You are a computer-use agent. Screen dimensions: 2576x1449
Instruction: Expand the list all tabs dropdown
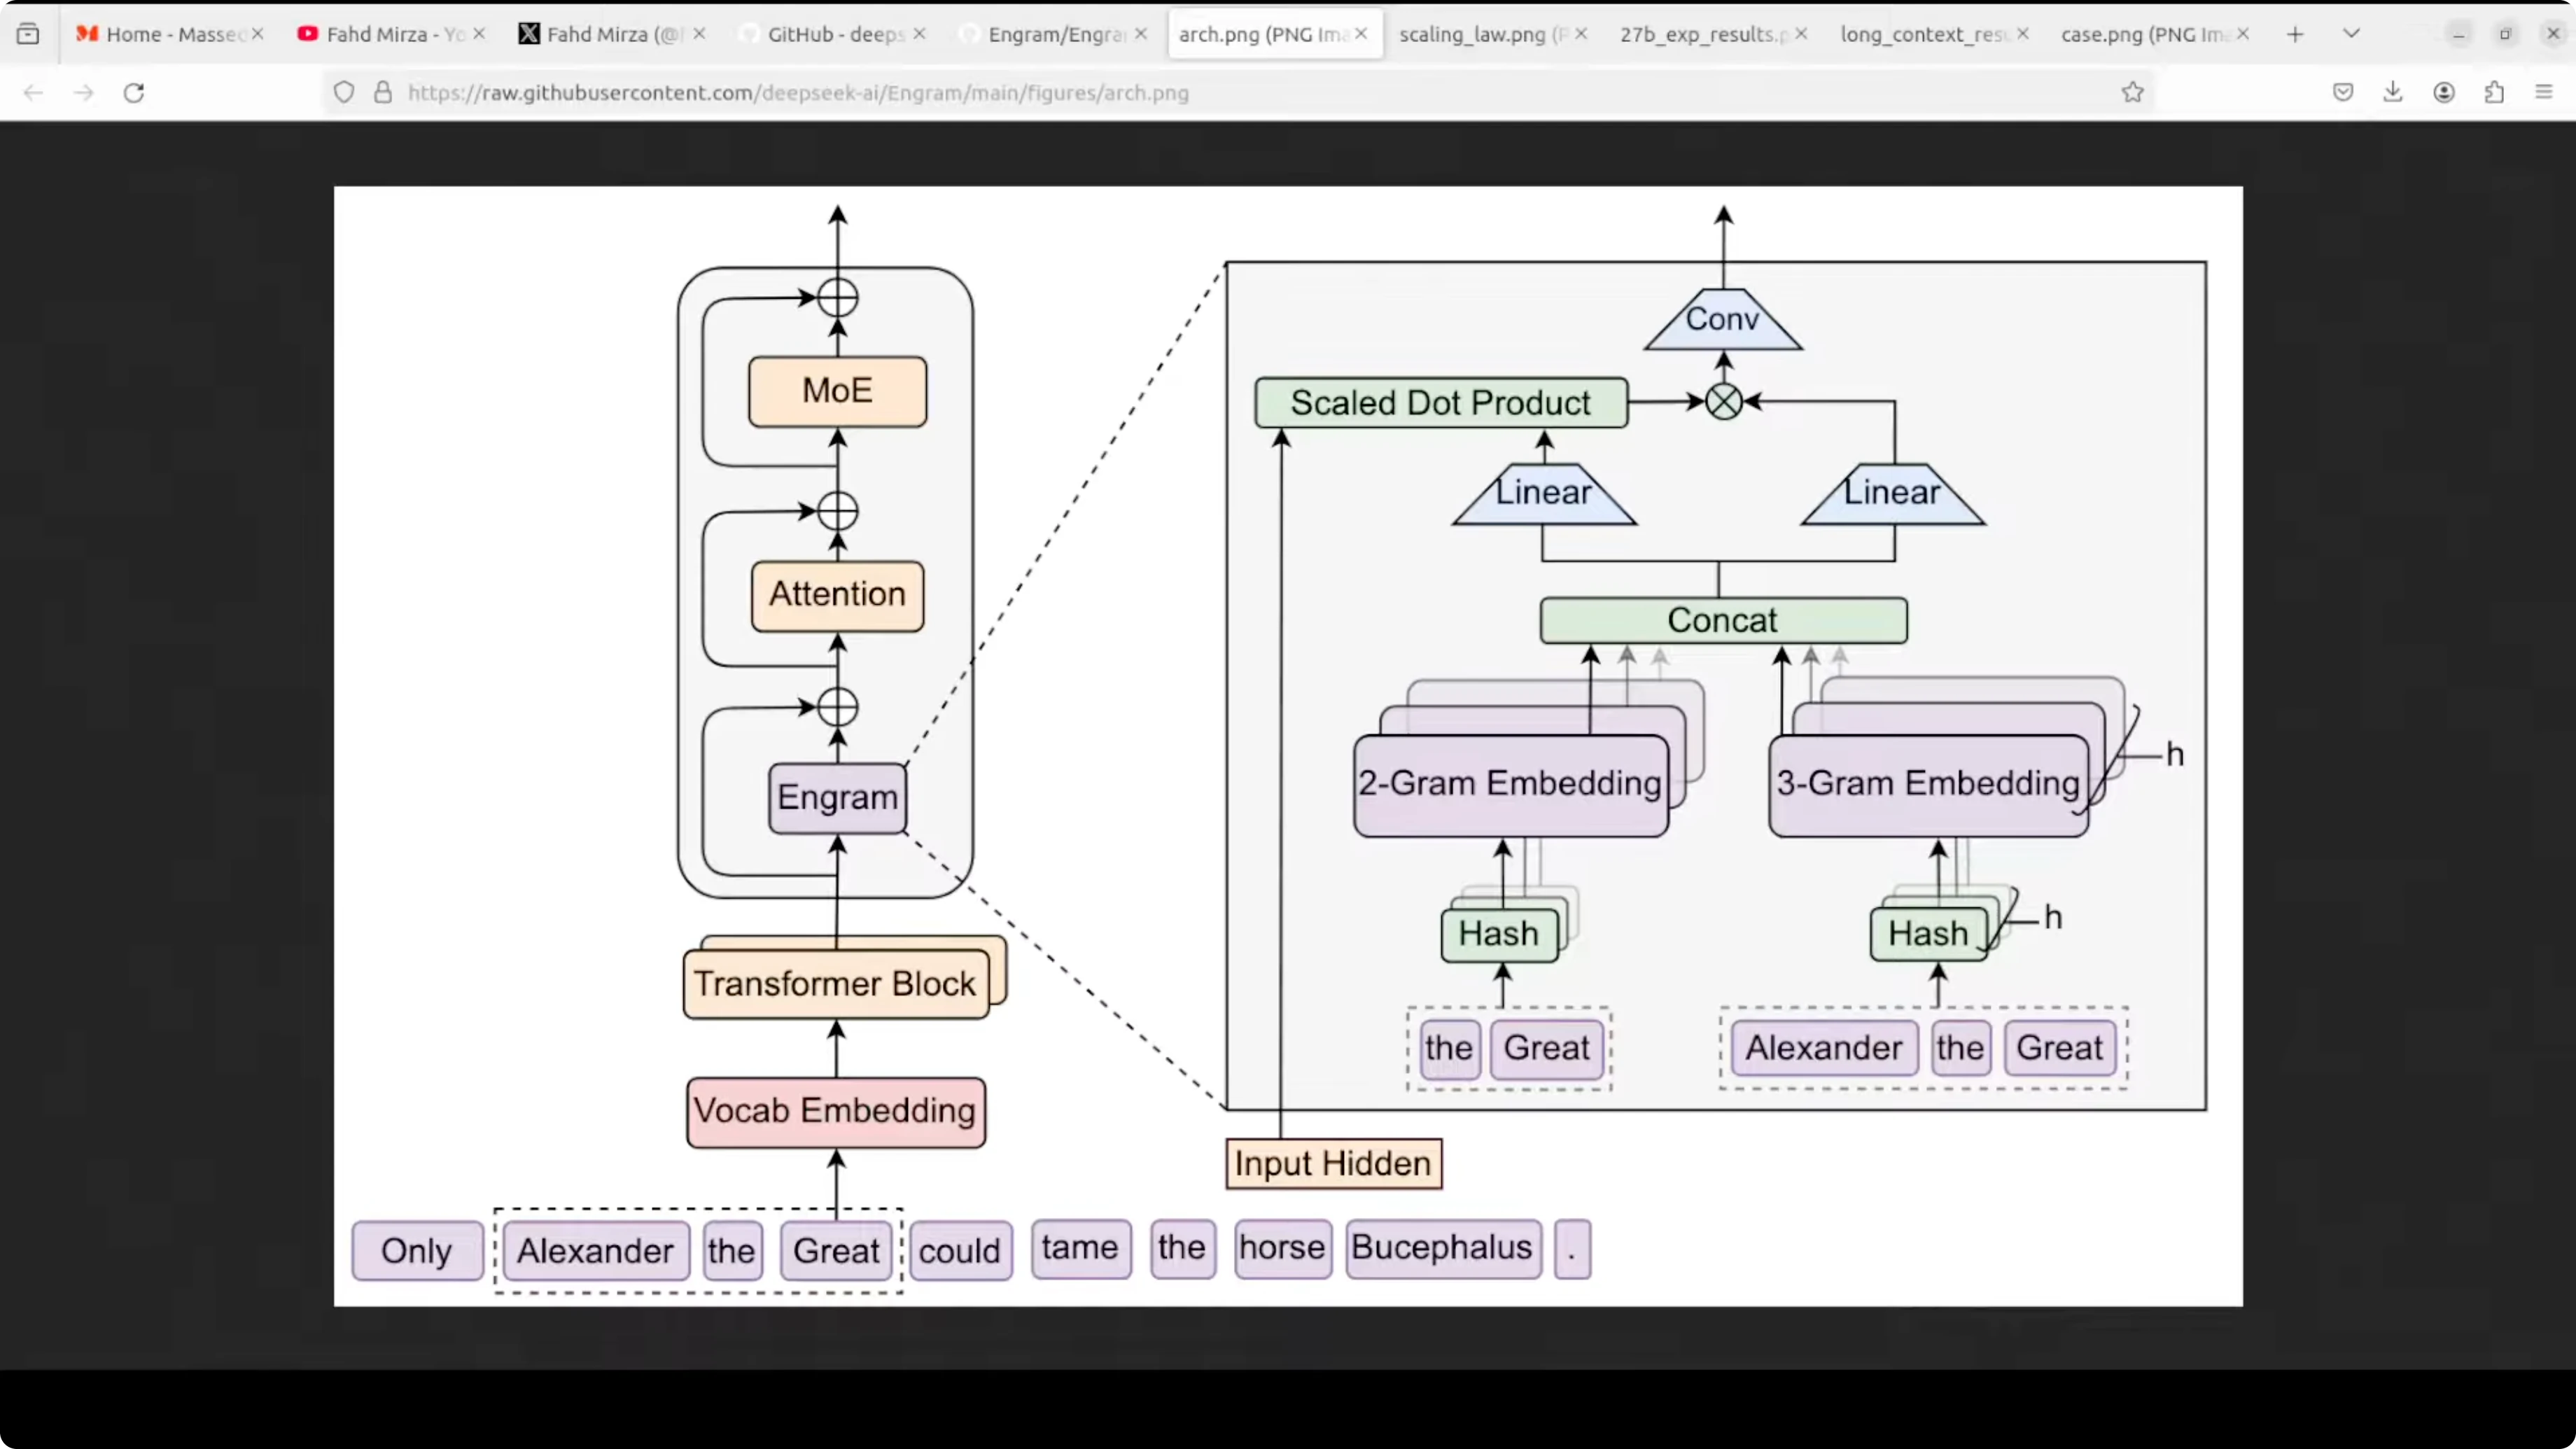point(2351,34)
